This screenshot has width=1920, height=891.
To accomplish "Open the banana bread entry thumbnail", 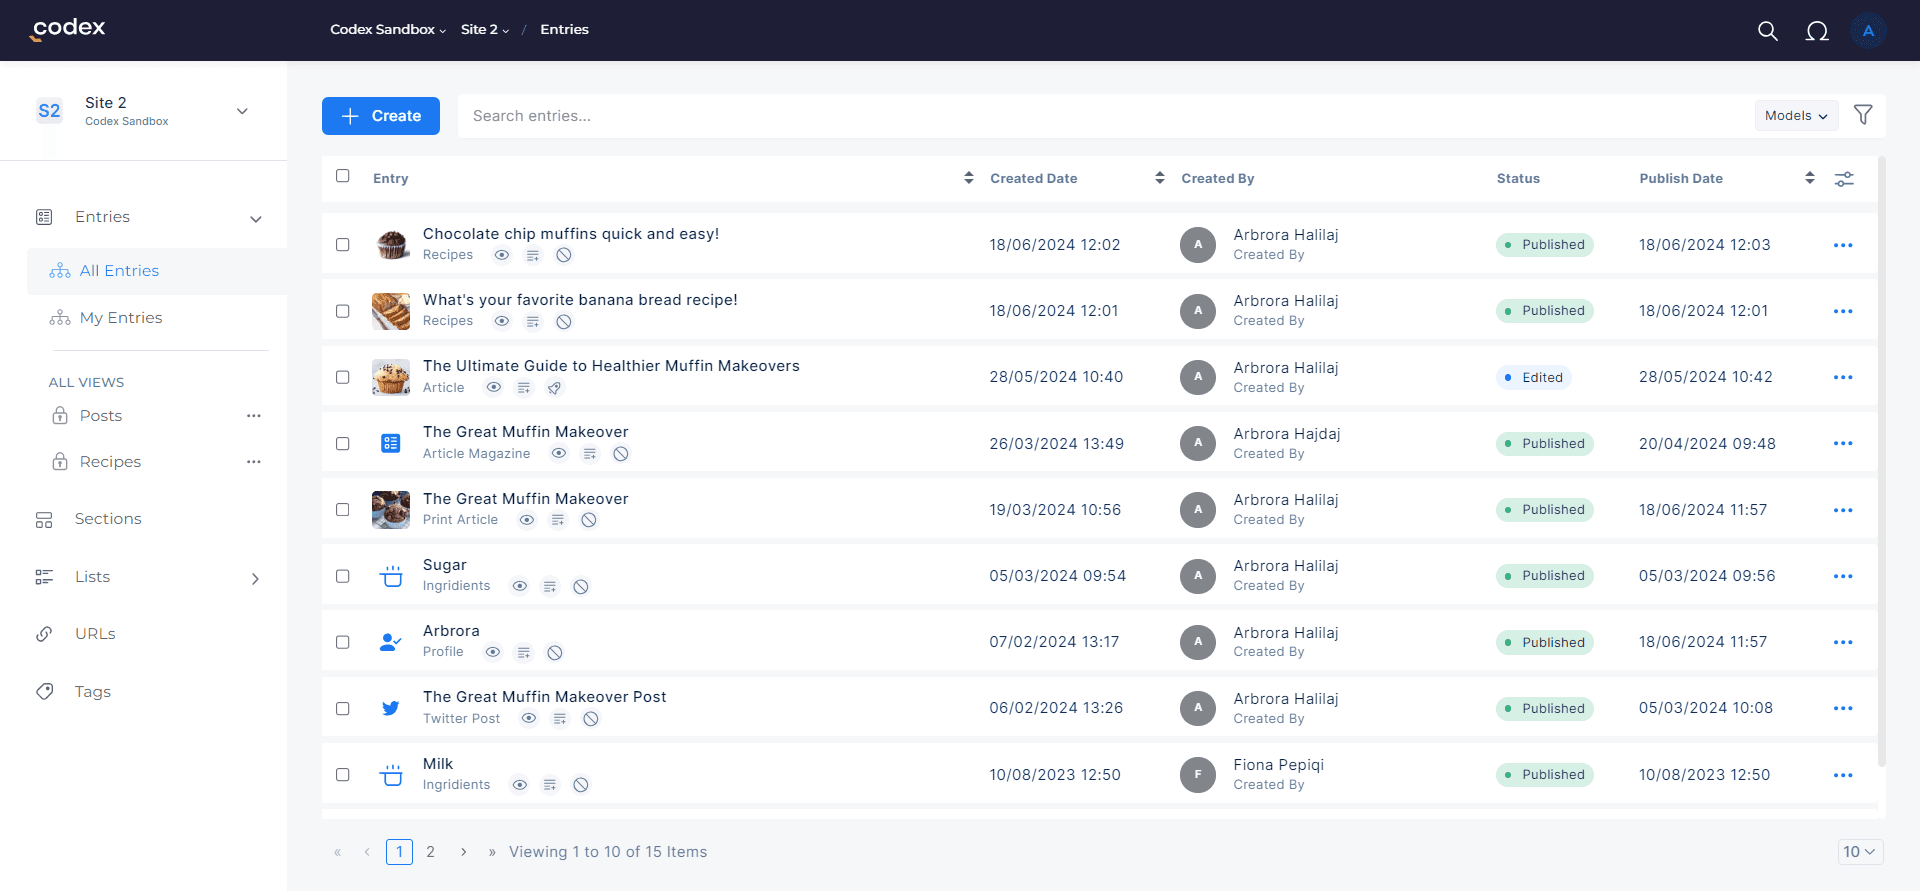I will [391, 311].
